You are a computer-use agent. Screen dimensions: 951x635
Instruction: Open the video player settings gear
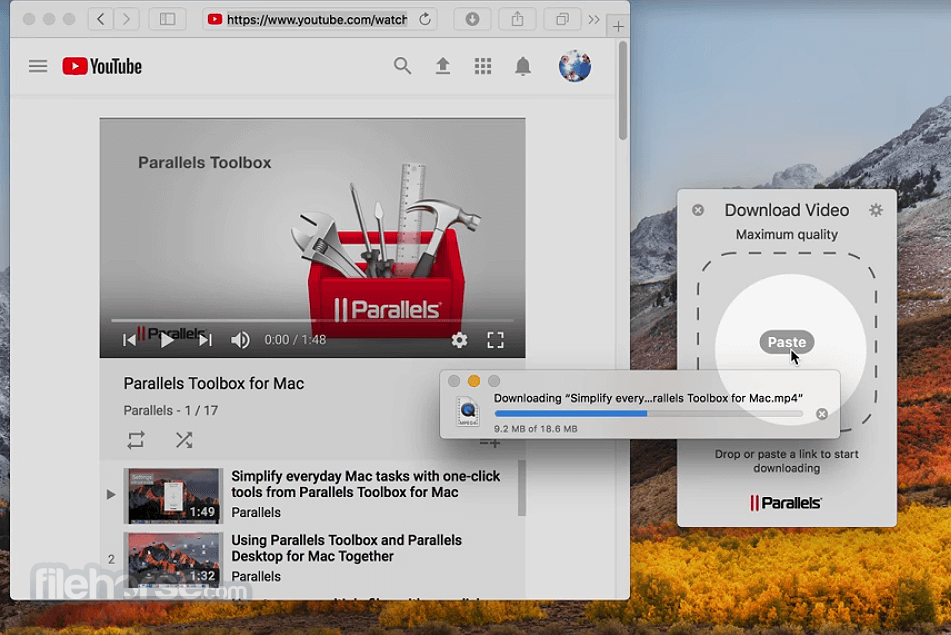459,340
